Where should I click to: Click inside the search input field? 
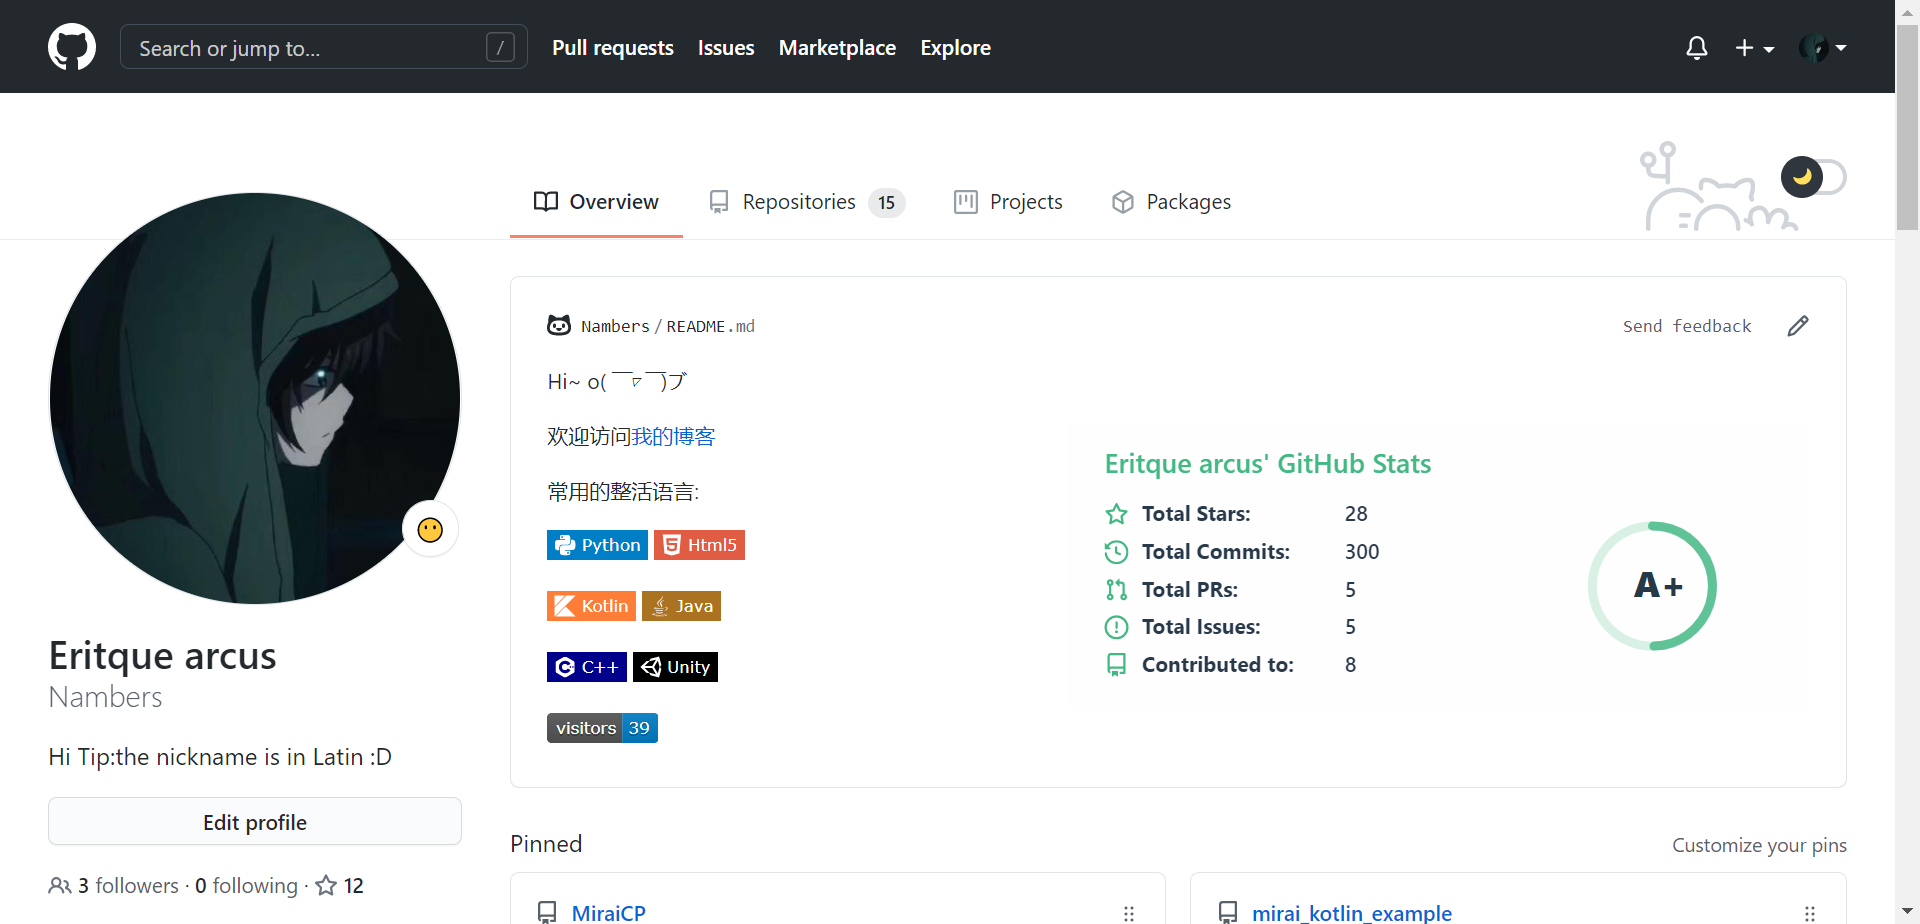coord(300,47)
